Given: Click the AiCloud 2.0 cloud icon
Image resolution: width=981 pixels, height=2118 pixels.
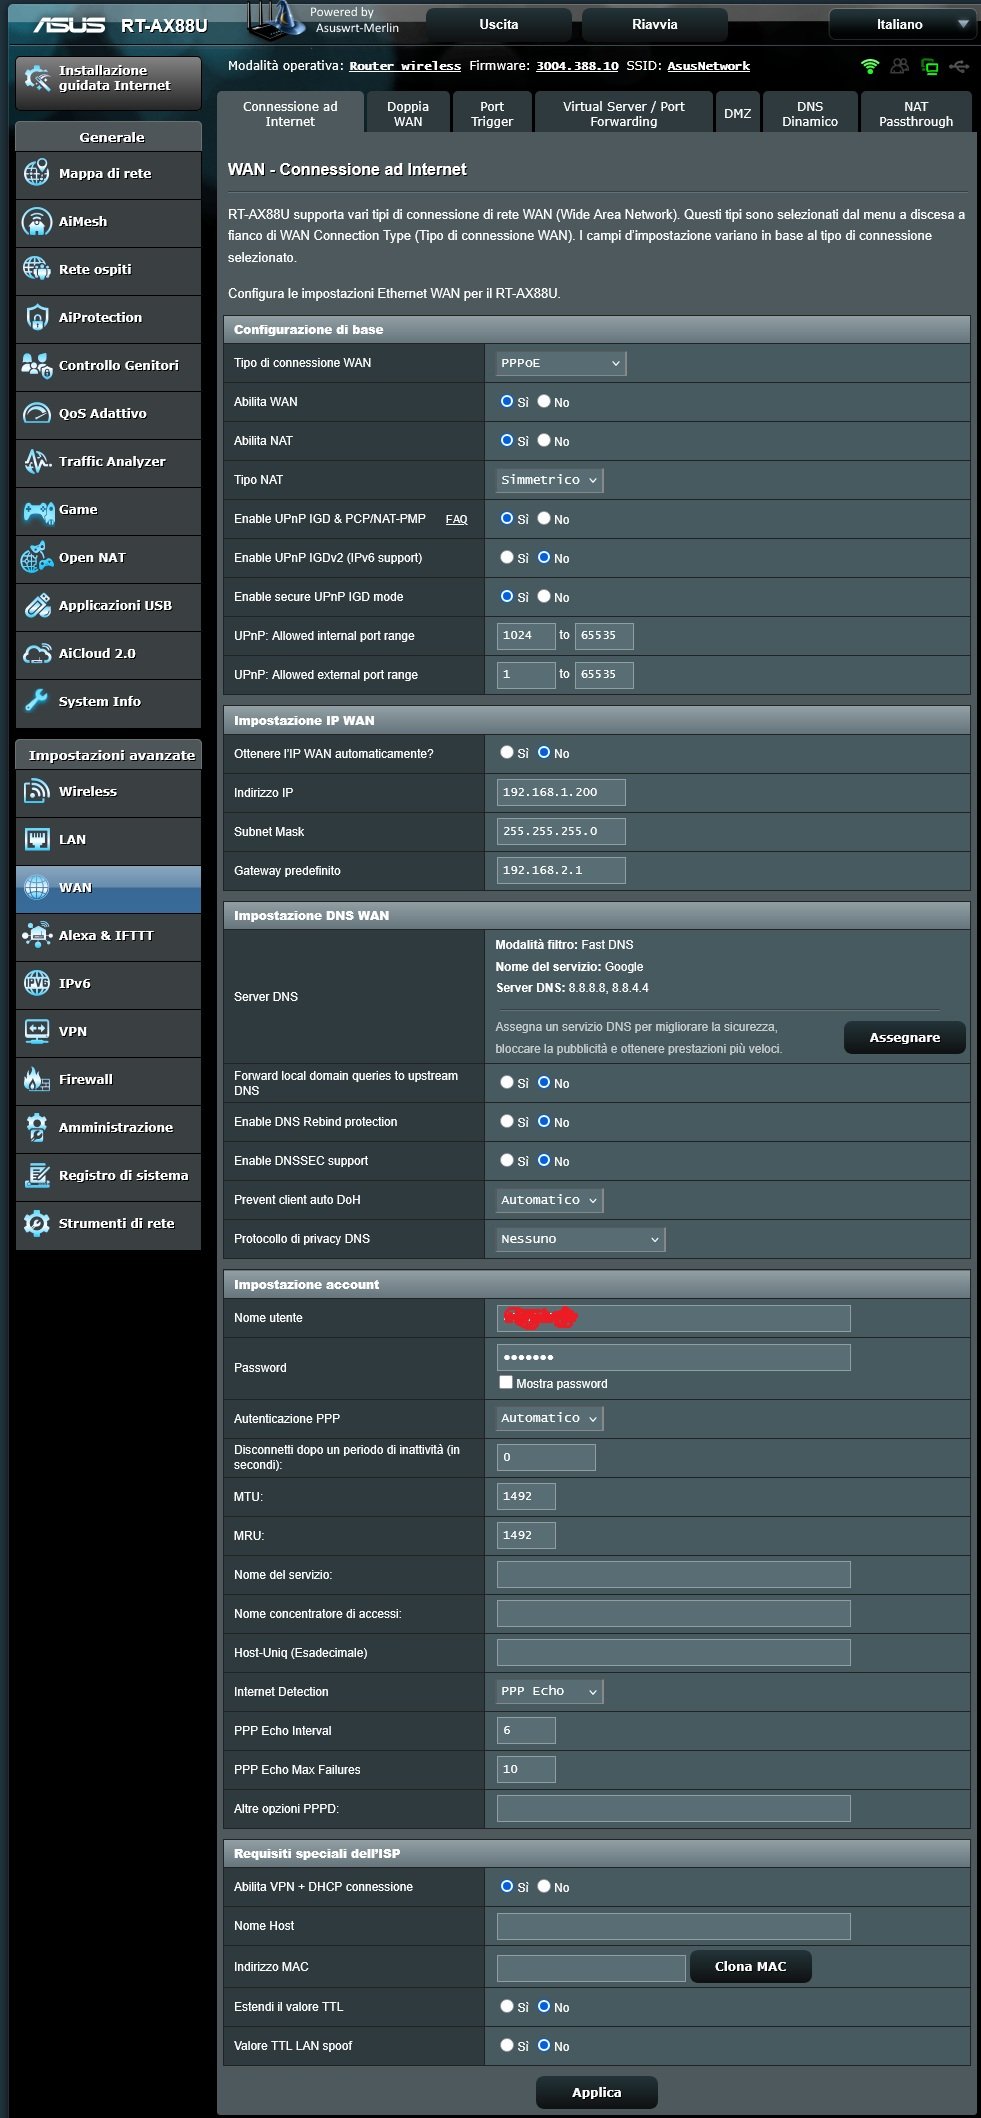Looking at the screenshot, I should coord(37,653).
